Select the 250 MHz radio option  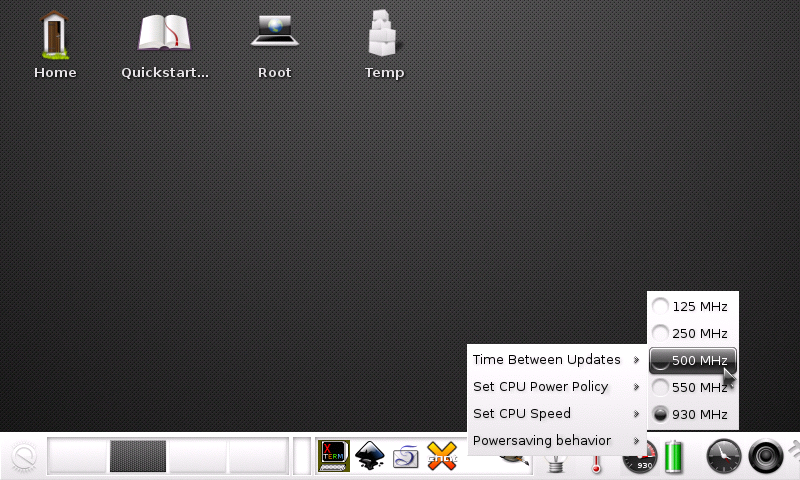click(692, 333)
